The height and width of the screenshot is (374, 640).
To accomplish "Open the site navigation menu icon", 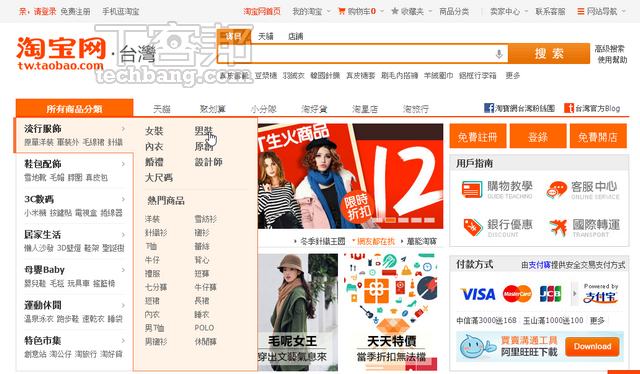I will point(580,11).
